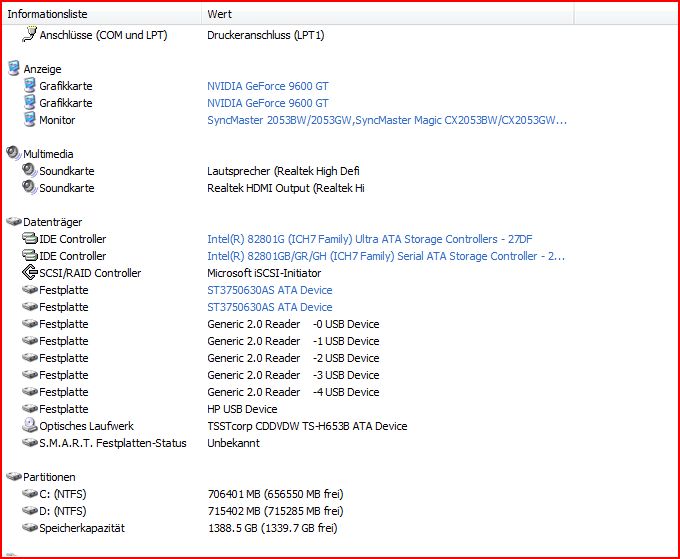Click the S.M.A.R.T. Festplatten-Status icon
This screenshot has width=680, height=559.
point(30,442)
